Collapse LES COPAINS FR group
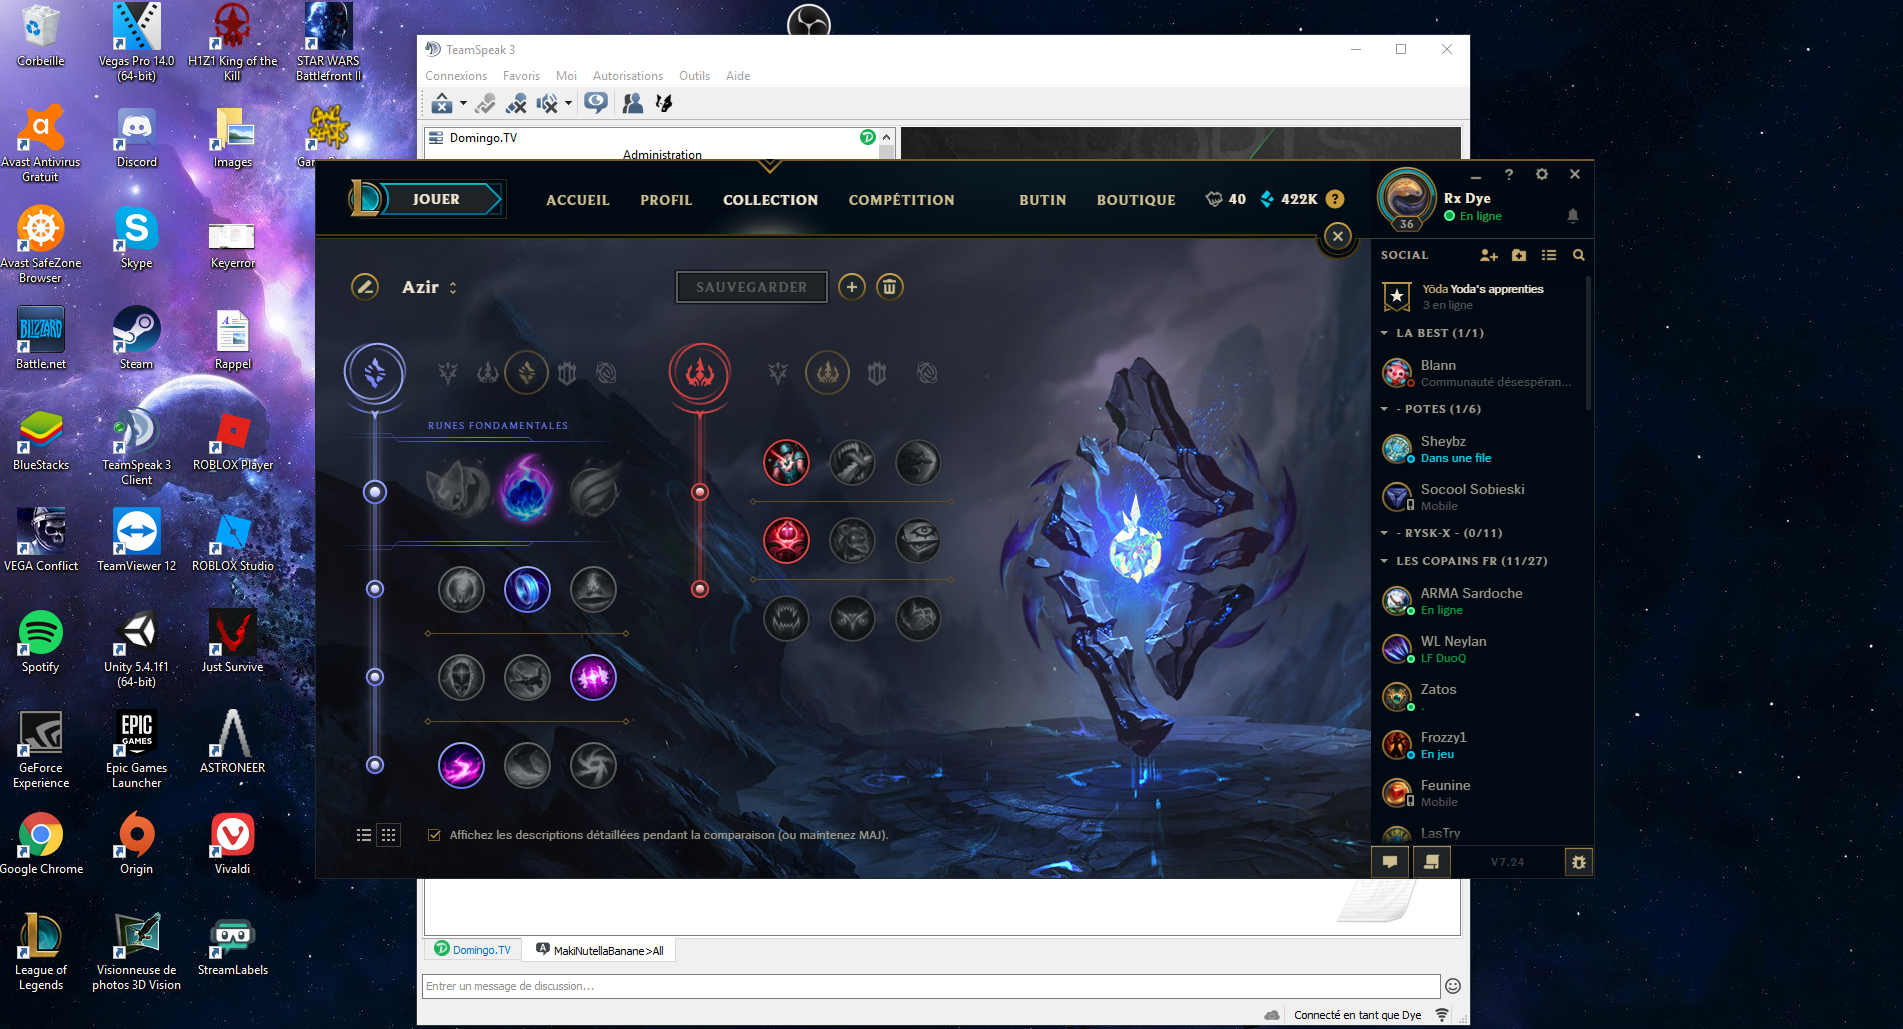 (1384, 561)
